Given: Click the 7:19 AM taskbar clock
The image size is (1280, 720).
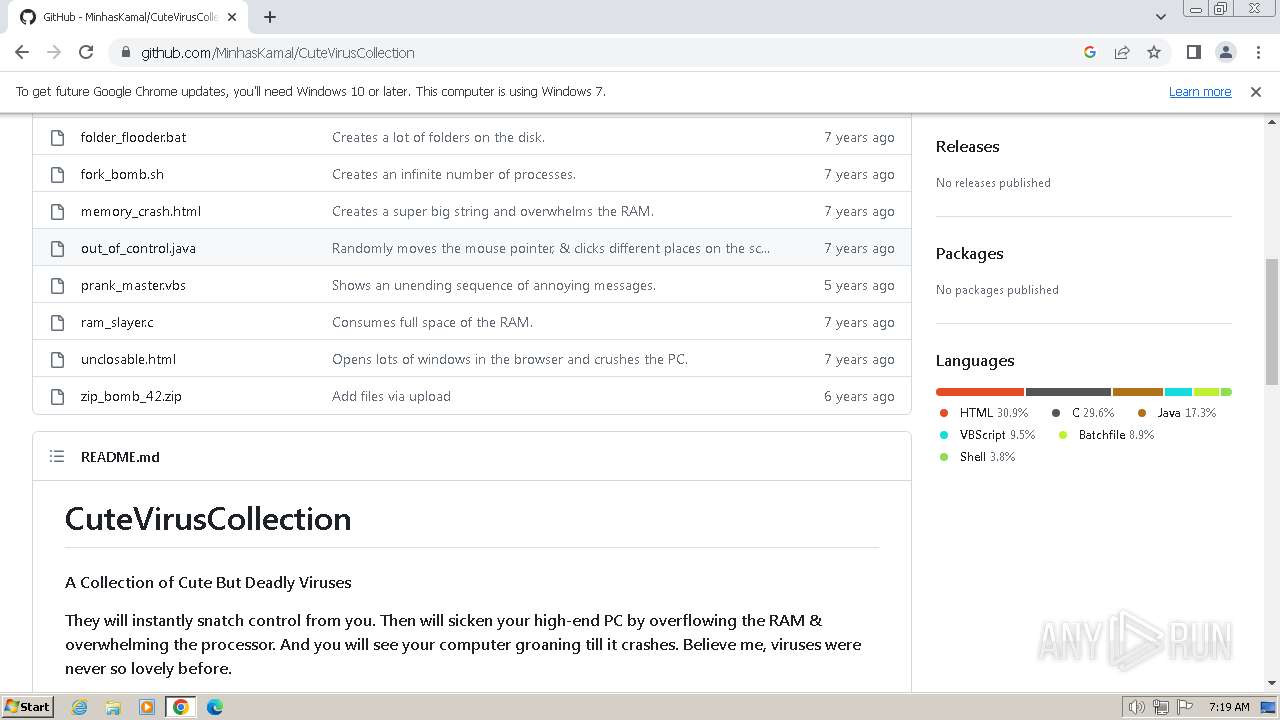Looking at the screenshot, I should pos(1228,707).
